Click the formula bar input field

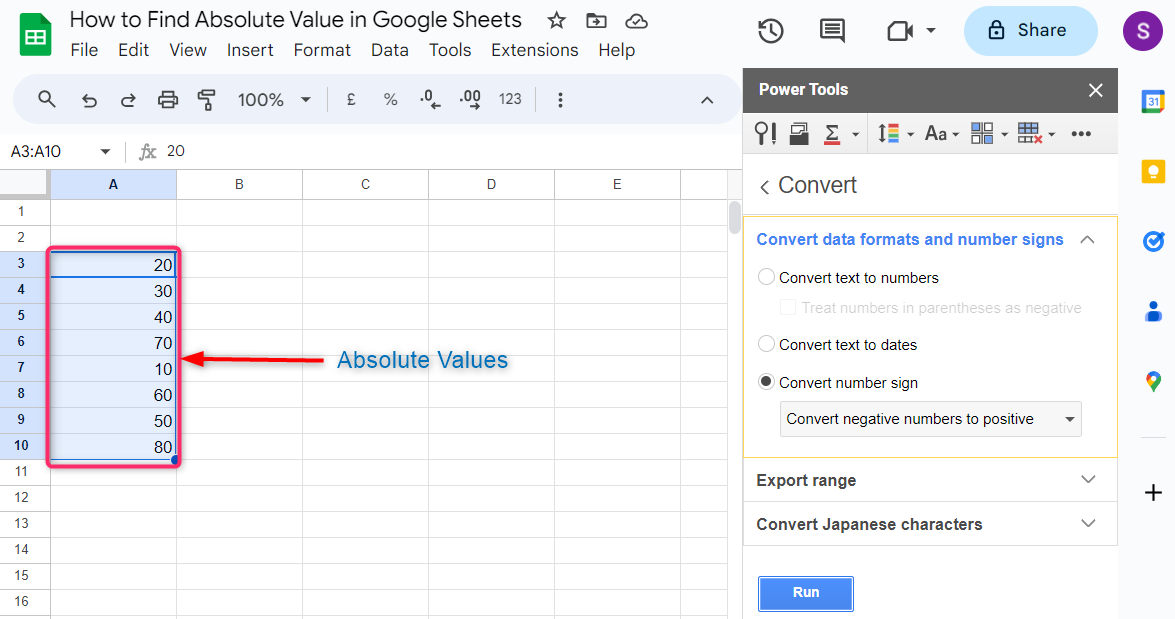tap(440, 152)
